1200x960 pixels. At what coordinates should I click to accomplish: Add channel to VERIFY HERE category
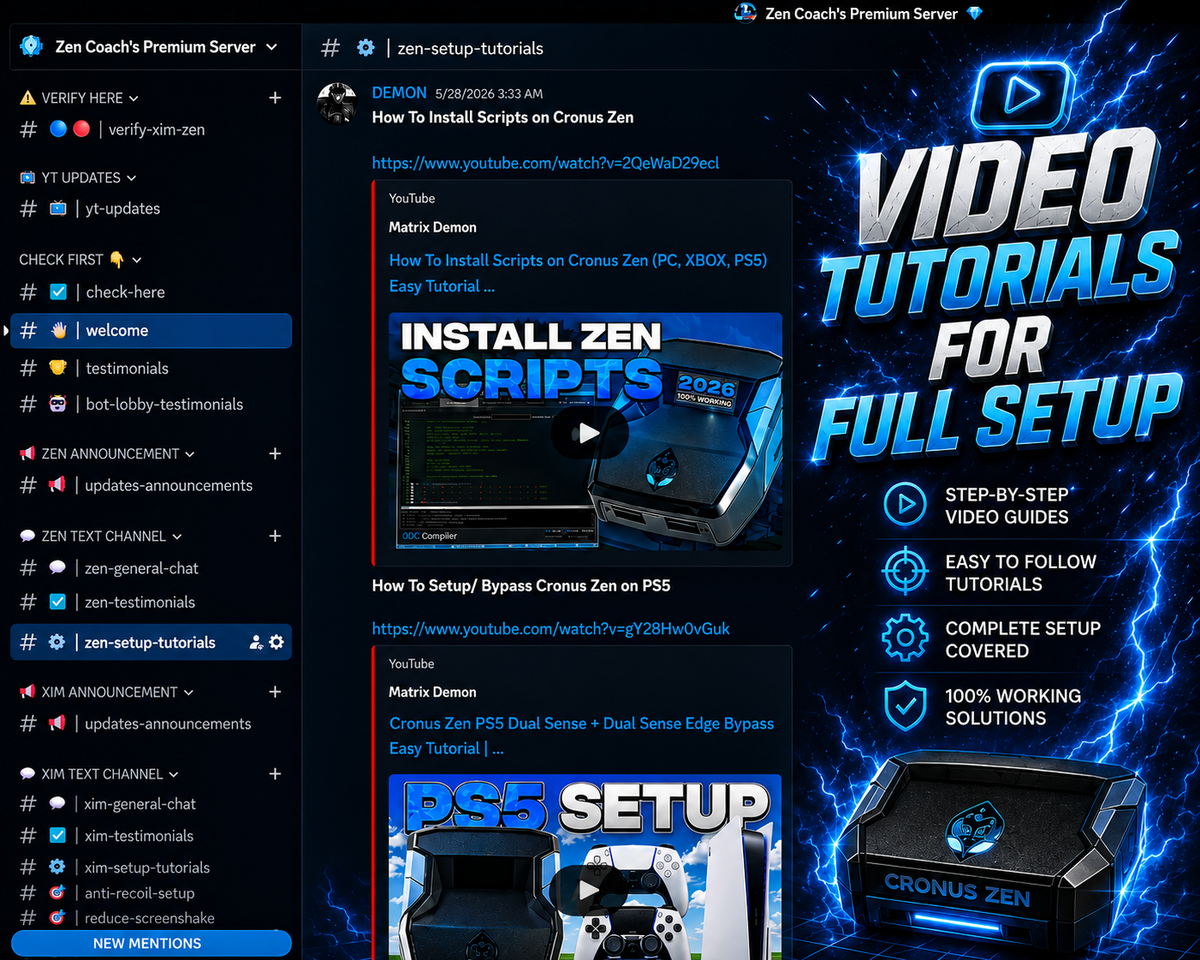point(275,98)
